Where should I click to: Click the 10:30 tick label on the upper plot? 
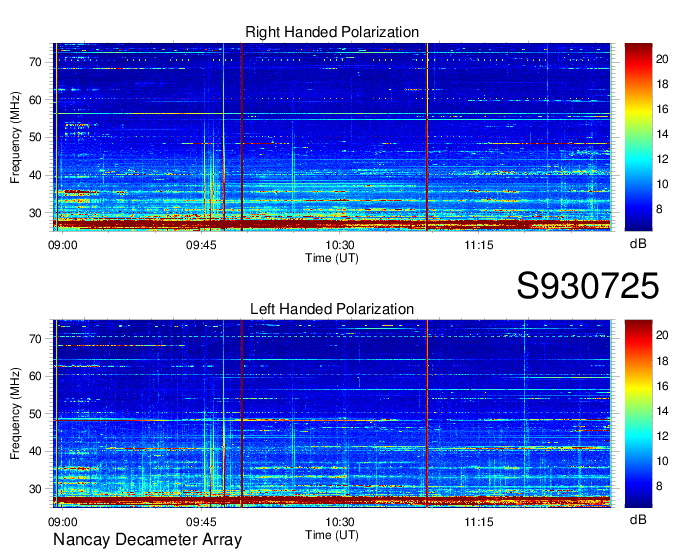[340, 245]
